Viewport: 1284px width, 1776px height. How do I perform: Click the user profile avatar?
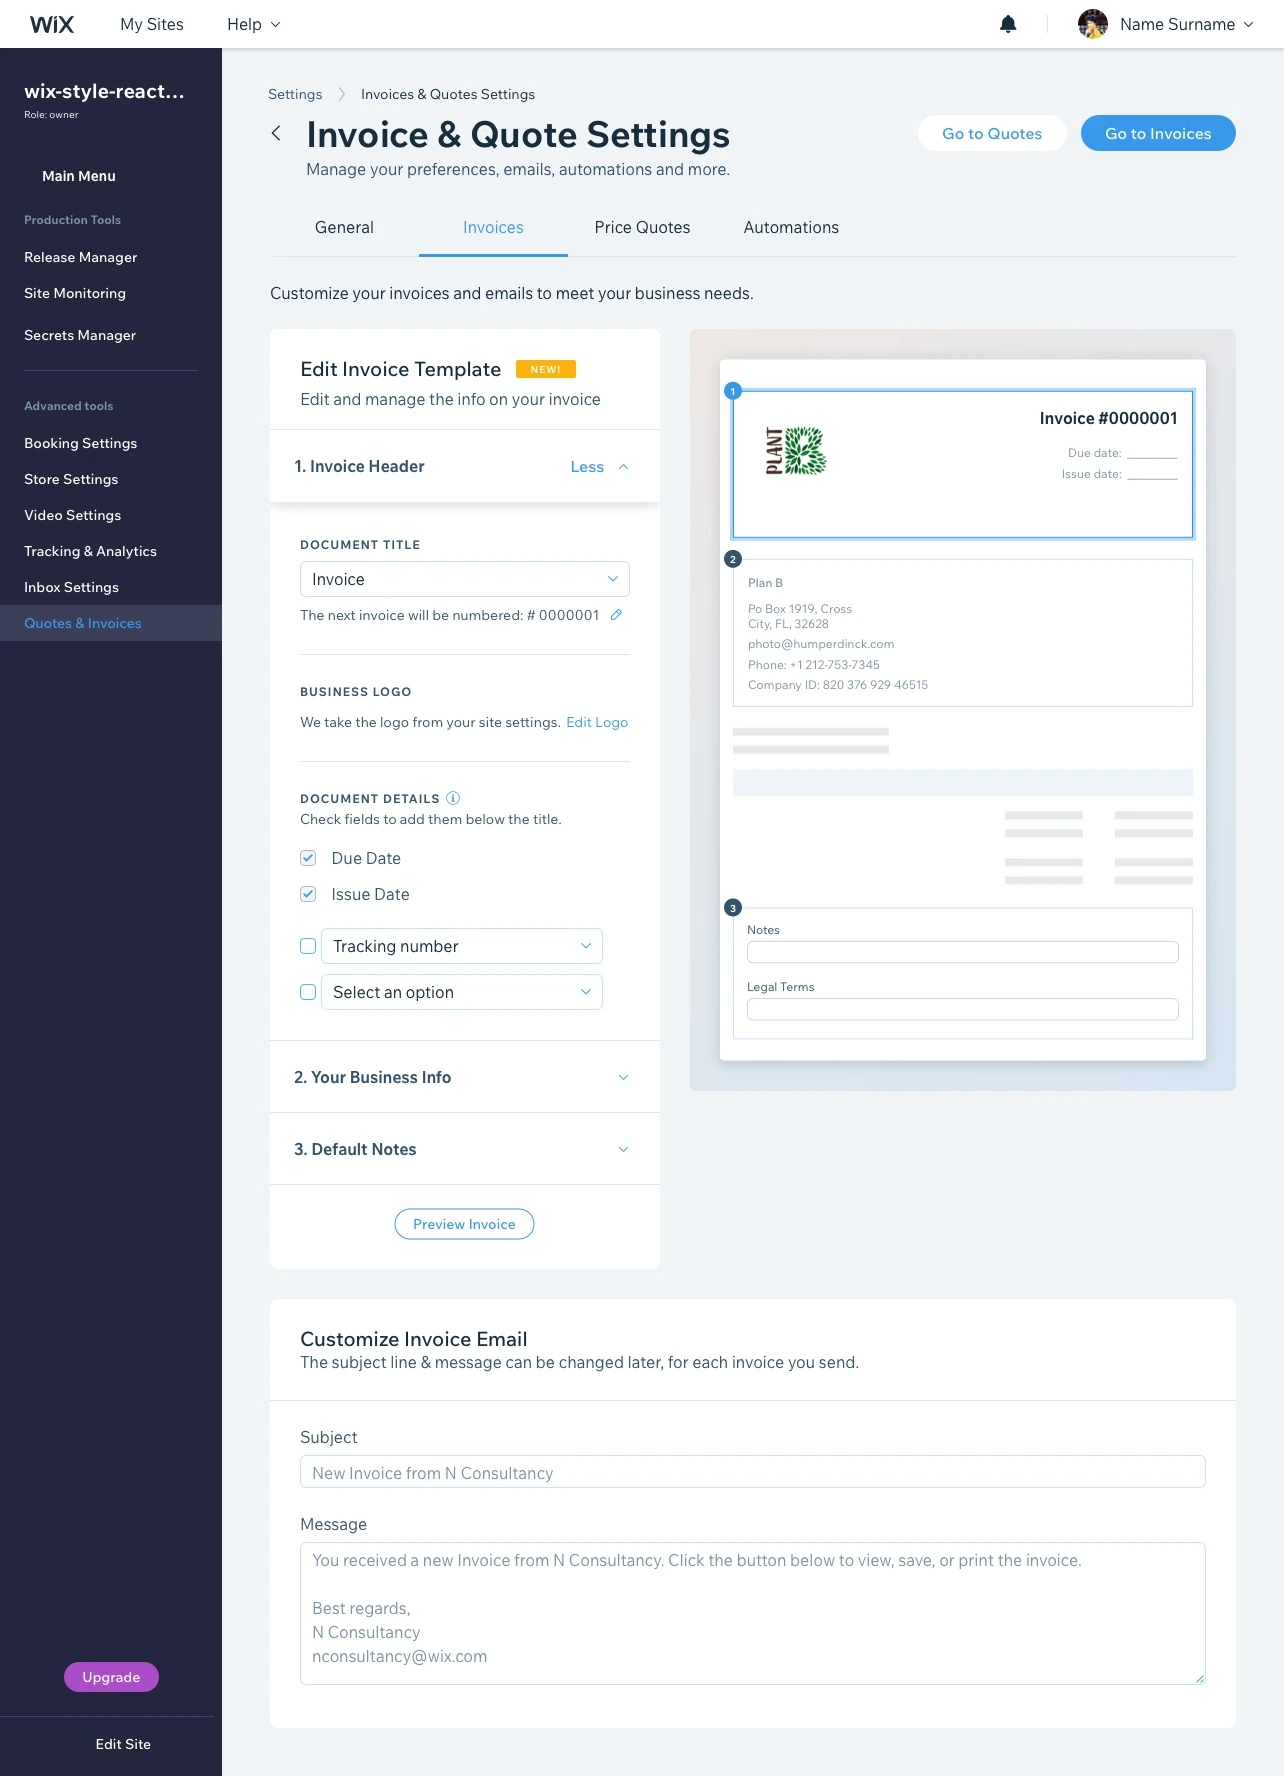(x=1093, y=24)
